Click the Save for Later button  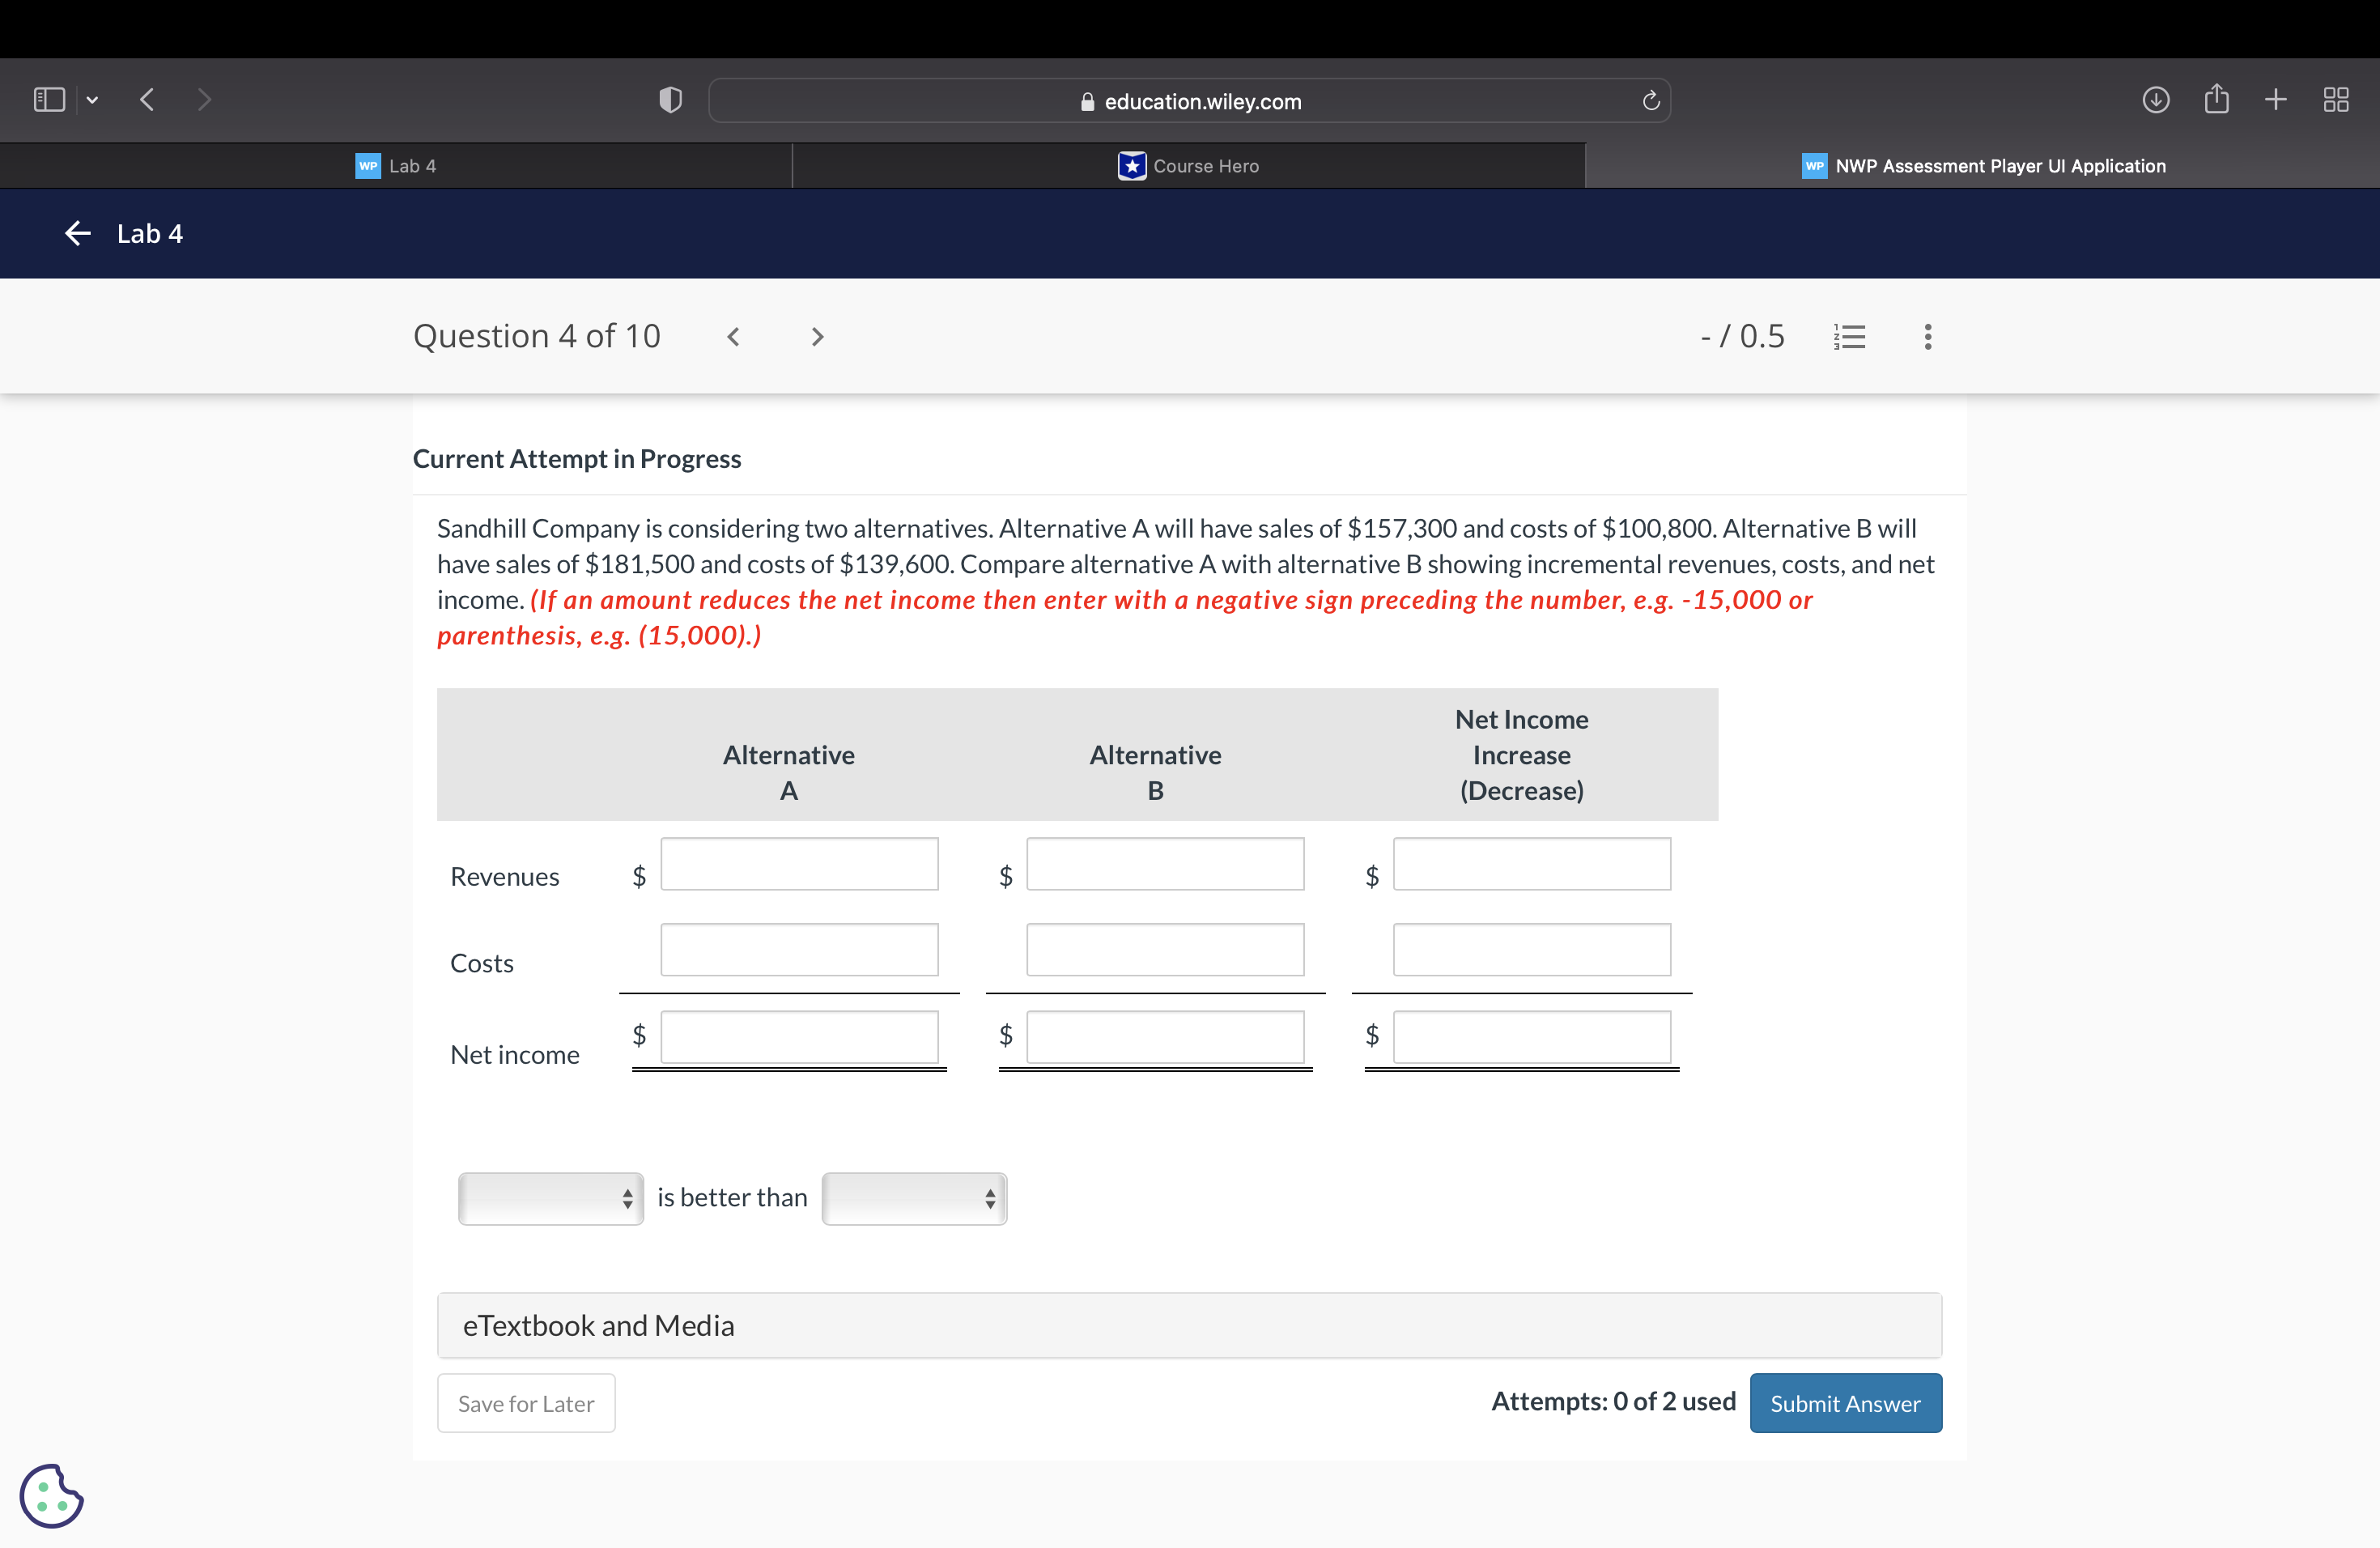pyautogui.click(x=526, y=1403)
